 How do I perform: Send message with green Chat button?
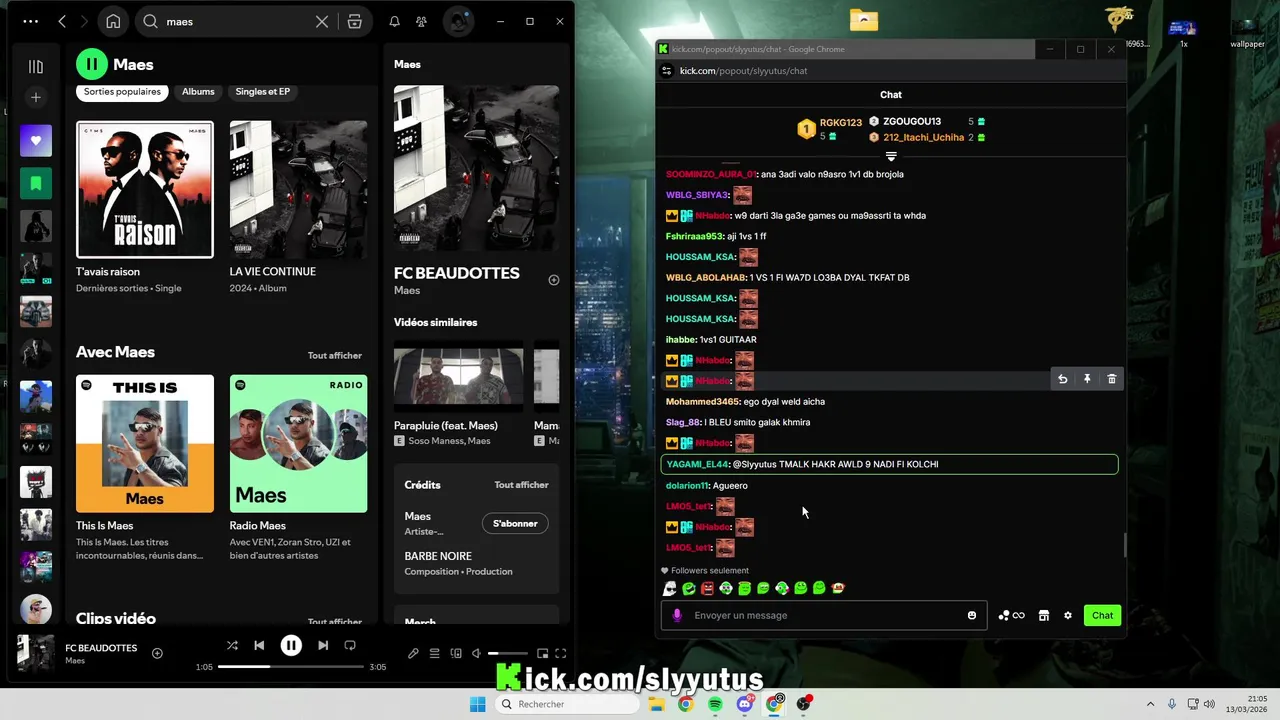tap(1102, 615)
